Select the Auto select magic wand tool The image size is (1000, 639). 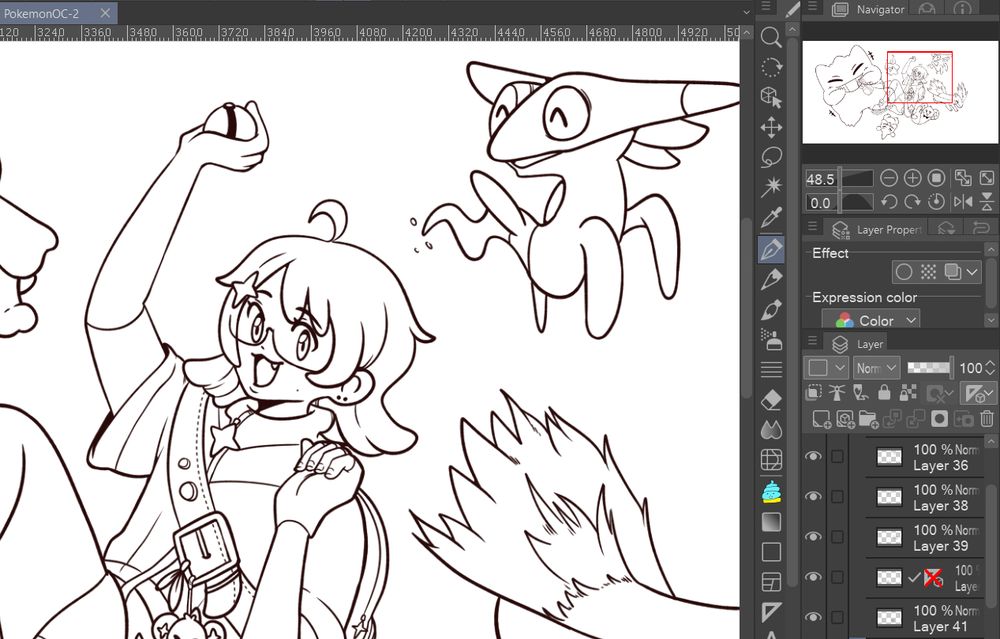(x=771, y=187)
